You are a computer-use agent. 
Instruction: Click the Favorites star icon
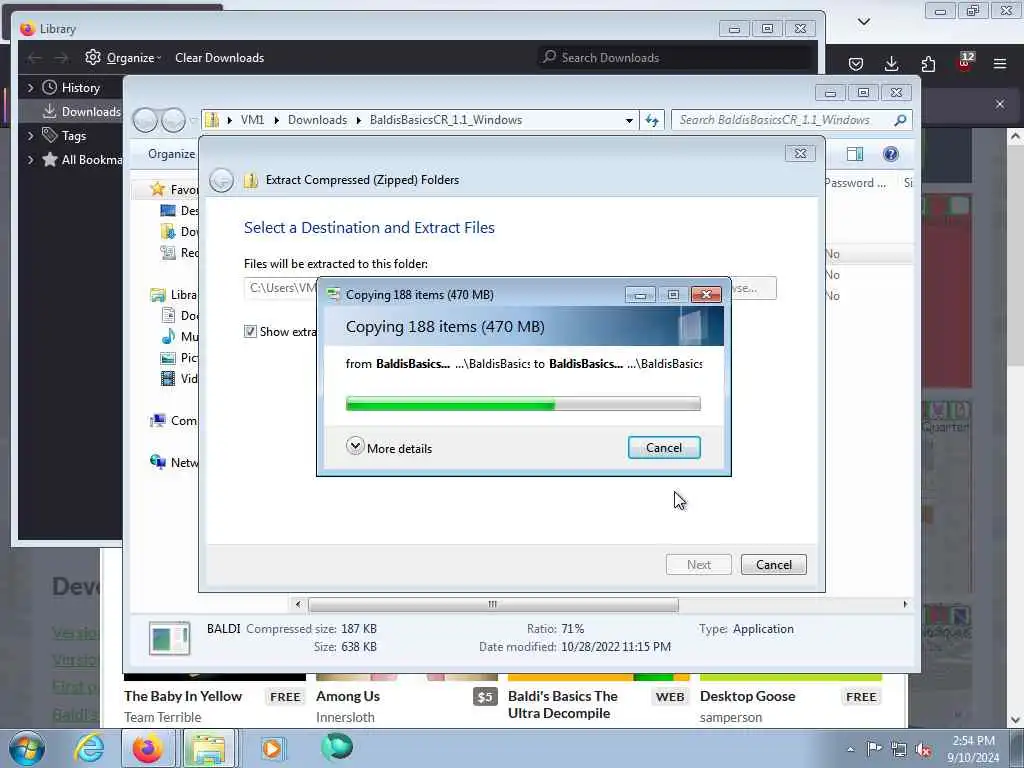click(157, 189)
